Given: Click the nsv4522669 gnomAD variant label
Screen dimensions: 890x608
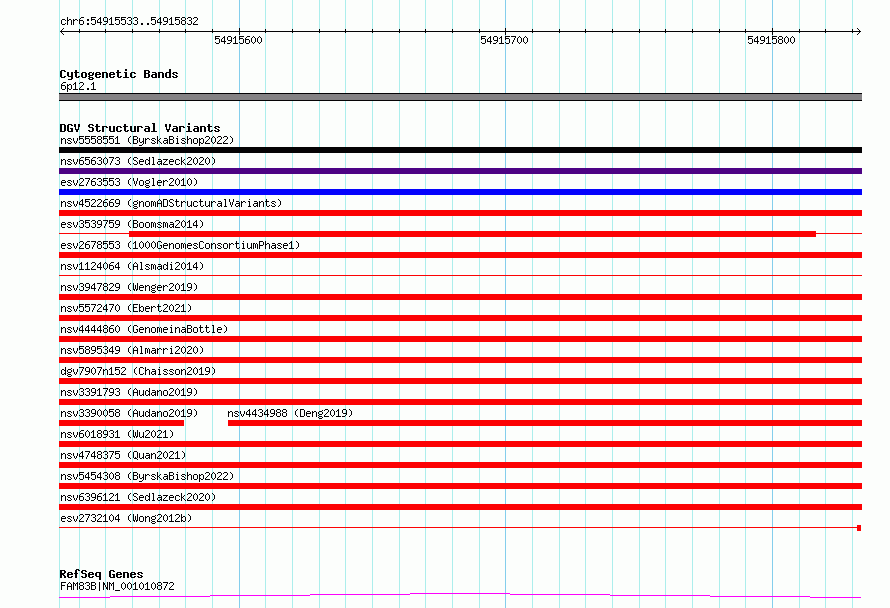Looking at the screenshot, I should click(171, 203).
